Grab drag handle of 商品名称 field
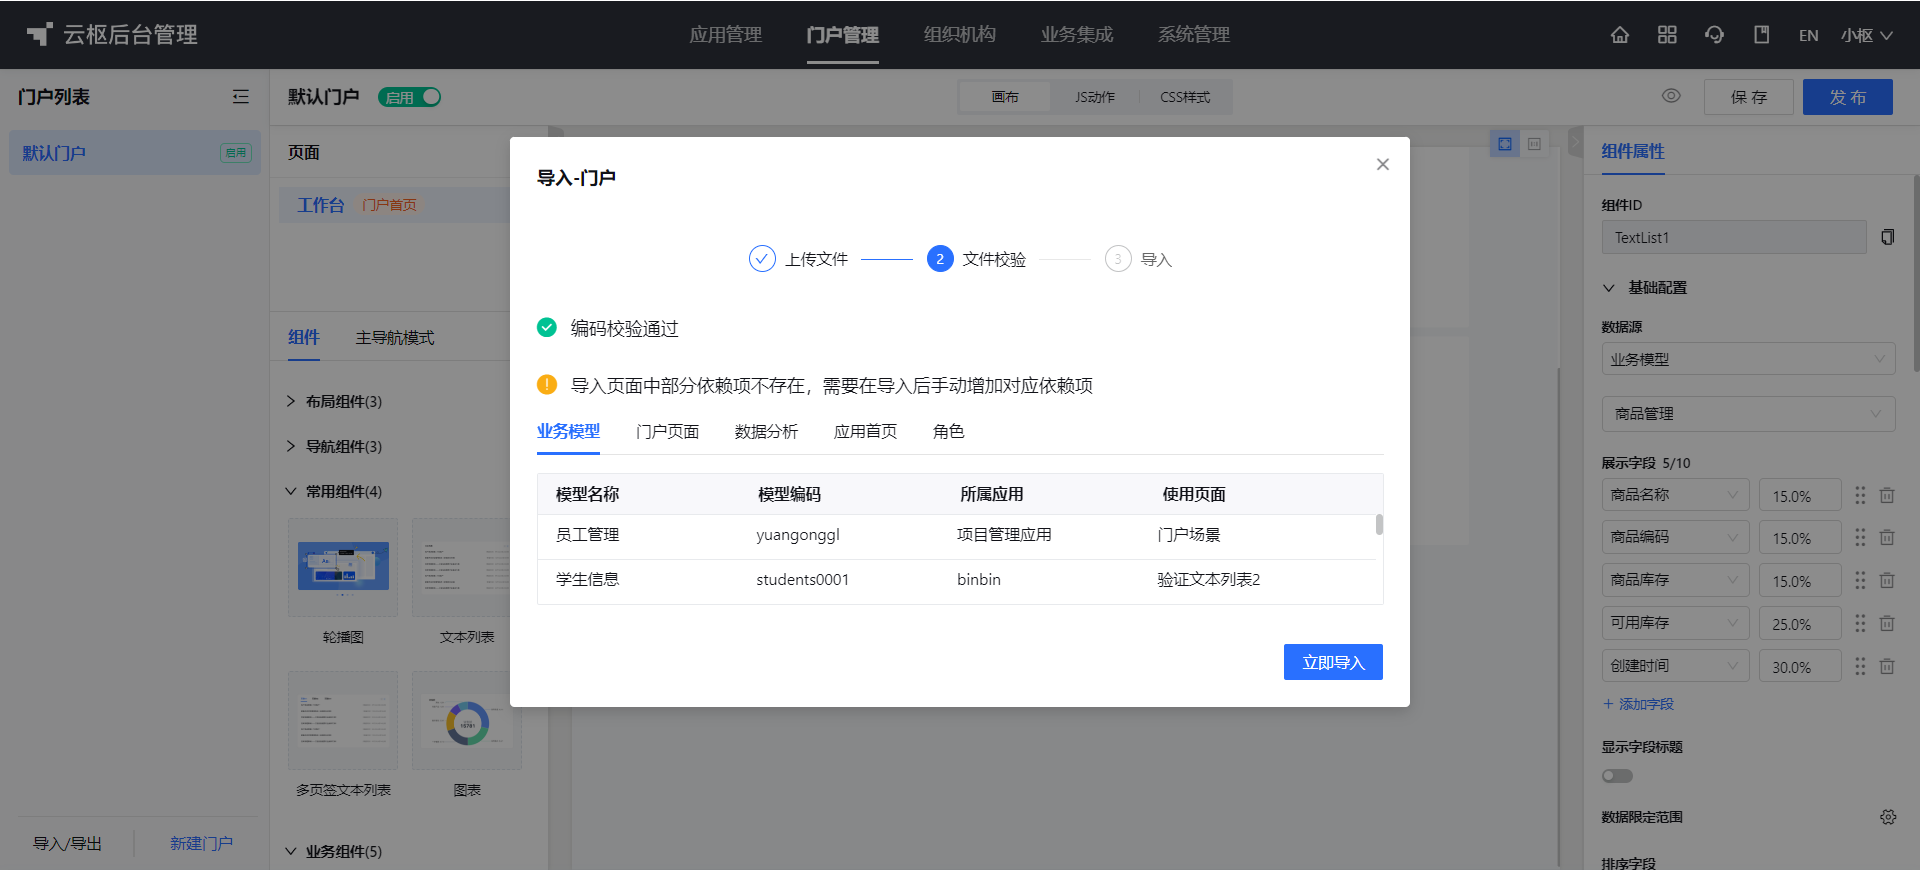Screen dimensions: 1920x870 [1860, 495]
